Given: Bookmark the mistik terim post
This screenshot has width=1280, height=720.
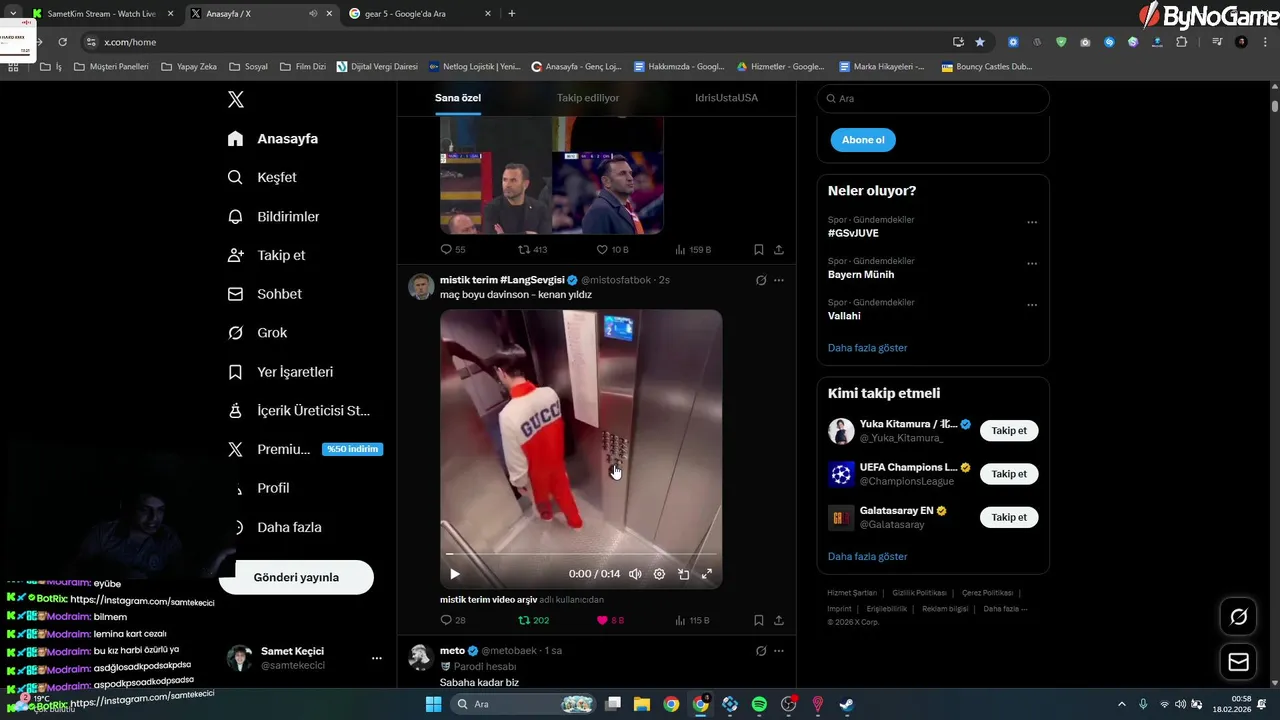Looking at the screenshot, I should [x=759, y=620].
